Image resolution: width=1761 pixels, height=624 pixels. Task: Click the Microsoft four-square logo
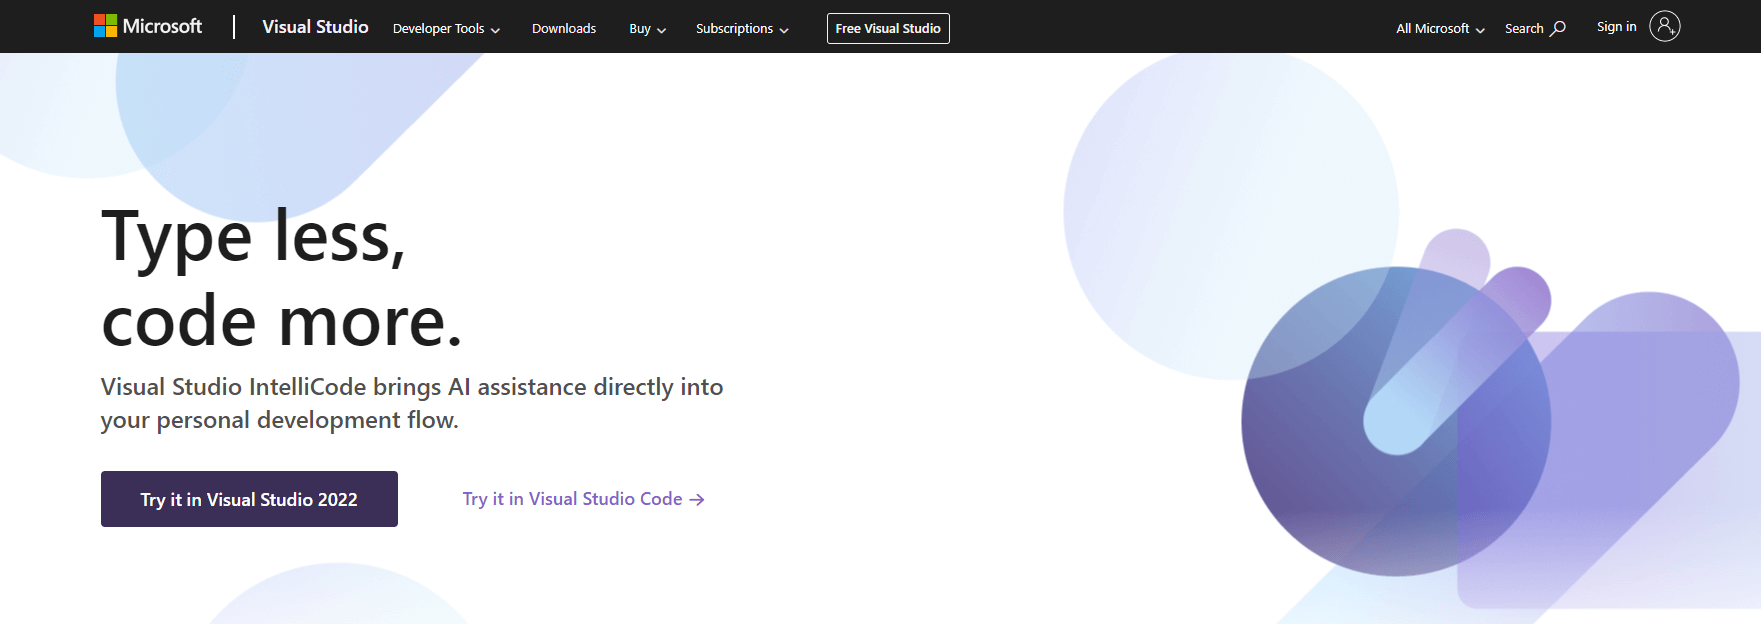tap(105, 26)
